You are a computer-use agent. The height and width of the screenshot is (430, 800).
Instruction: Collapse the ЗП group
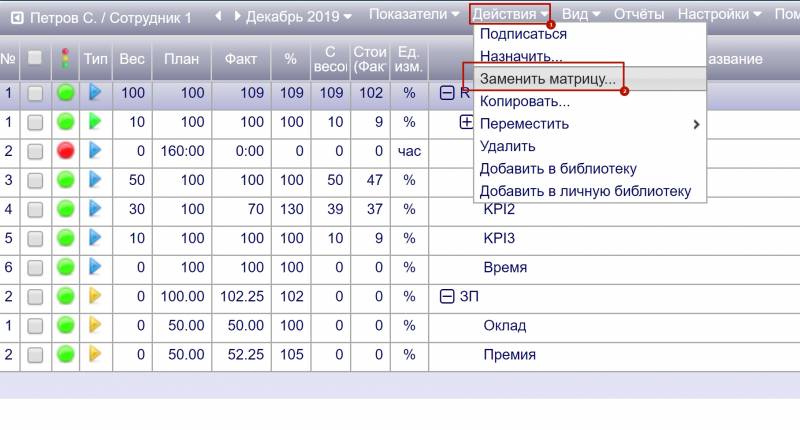[x=447, y=296]
